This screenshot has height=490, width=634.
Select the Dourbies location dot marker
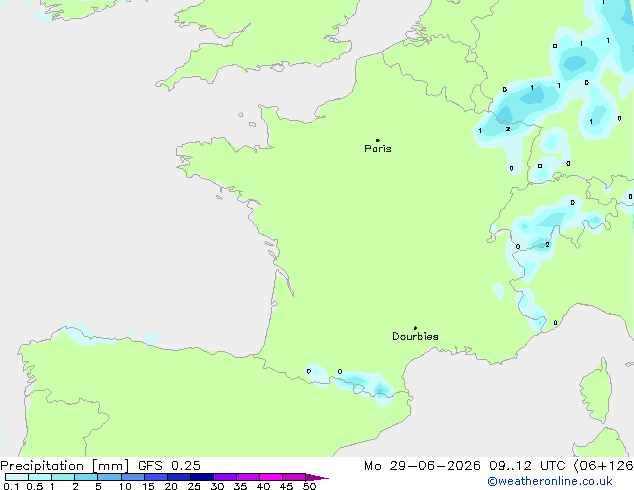point(415,328)
